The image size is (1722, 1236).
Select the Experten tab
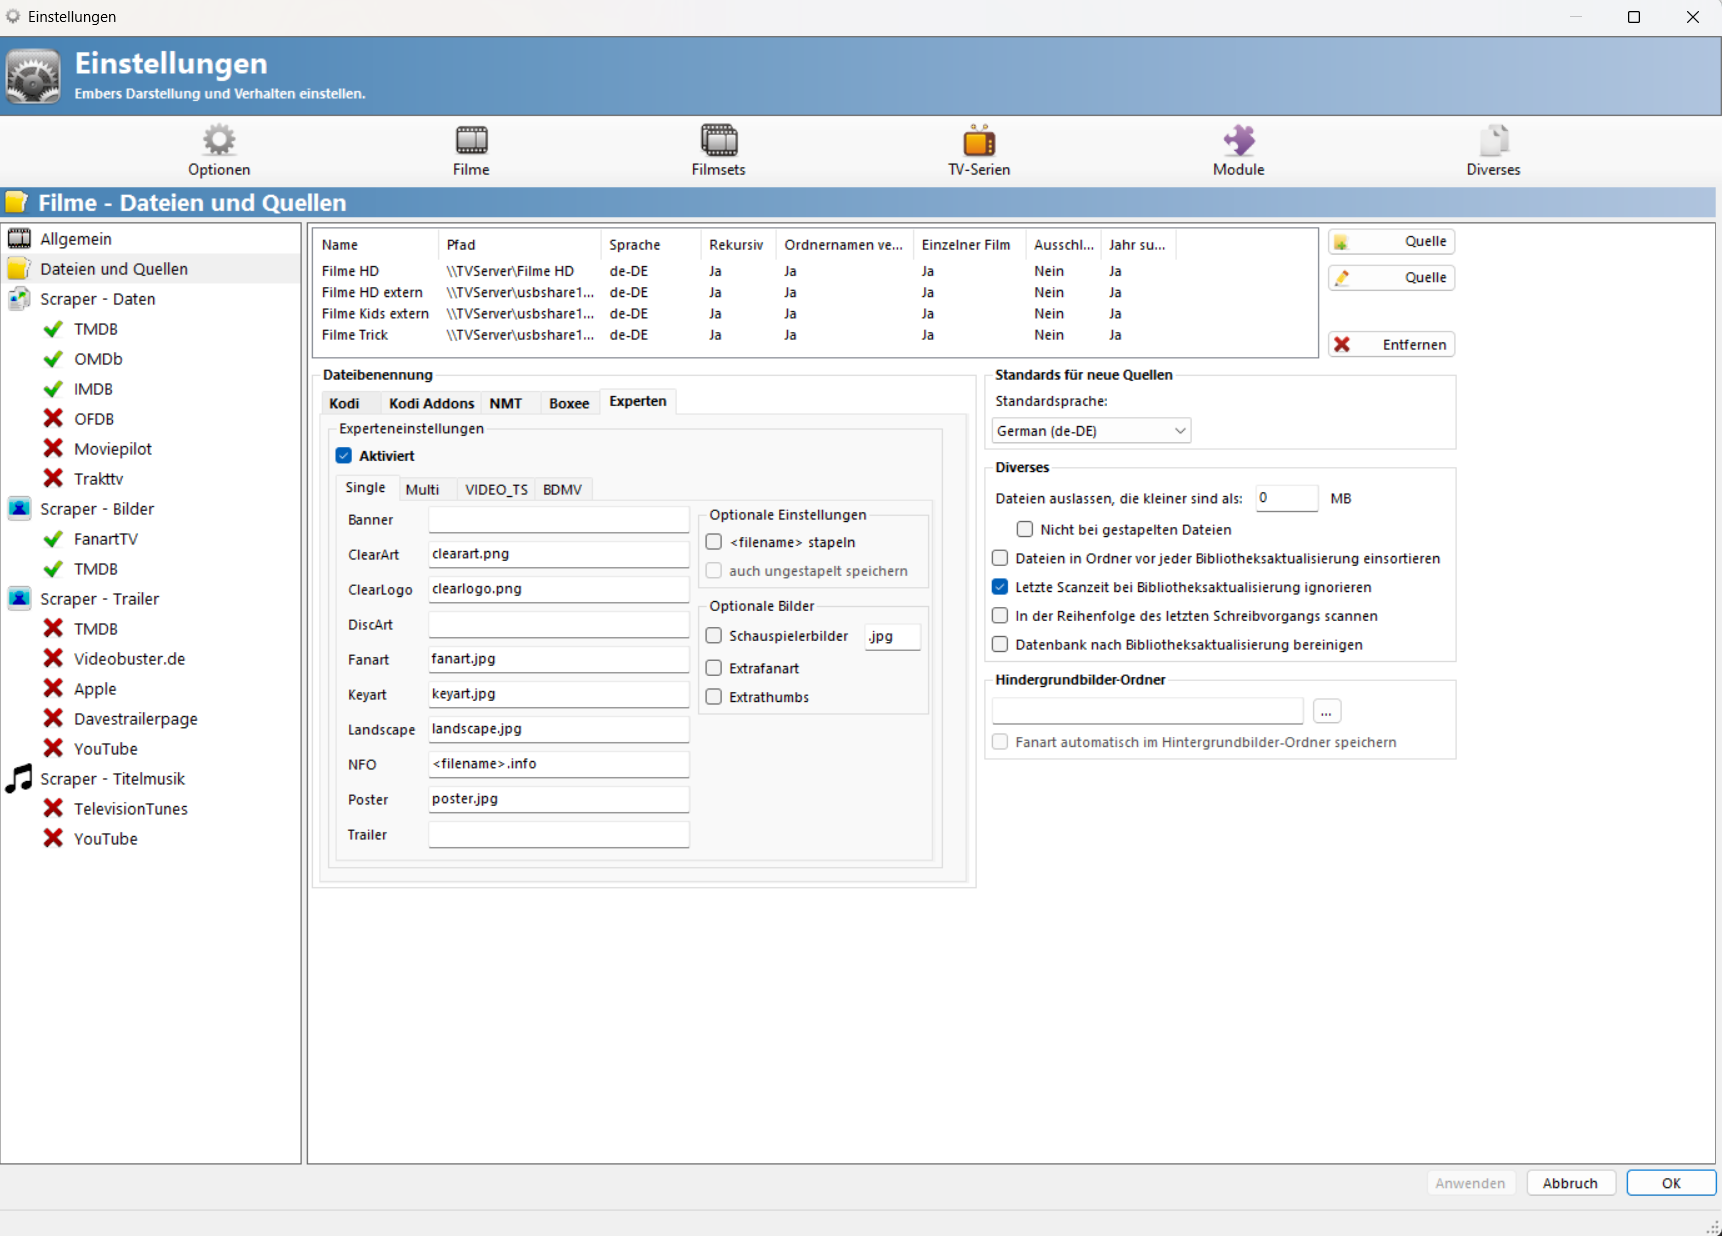click(638, 401)
